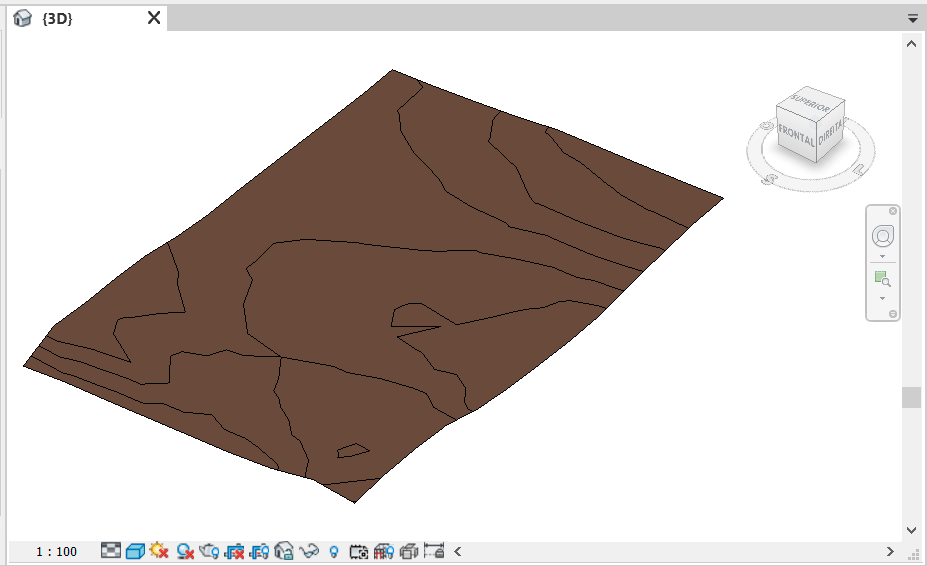The width and height of the screenshot is (927, 566).
Task: Open the rendering dialog teapot icon
Action: (209, 551)
